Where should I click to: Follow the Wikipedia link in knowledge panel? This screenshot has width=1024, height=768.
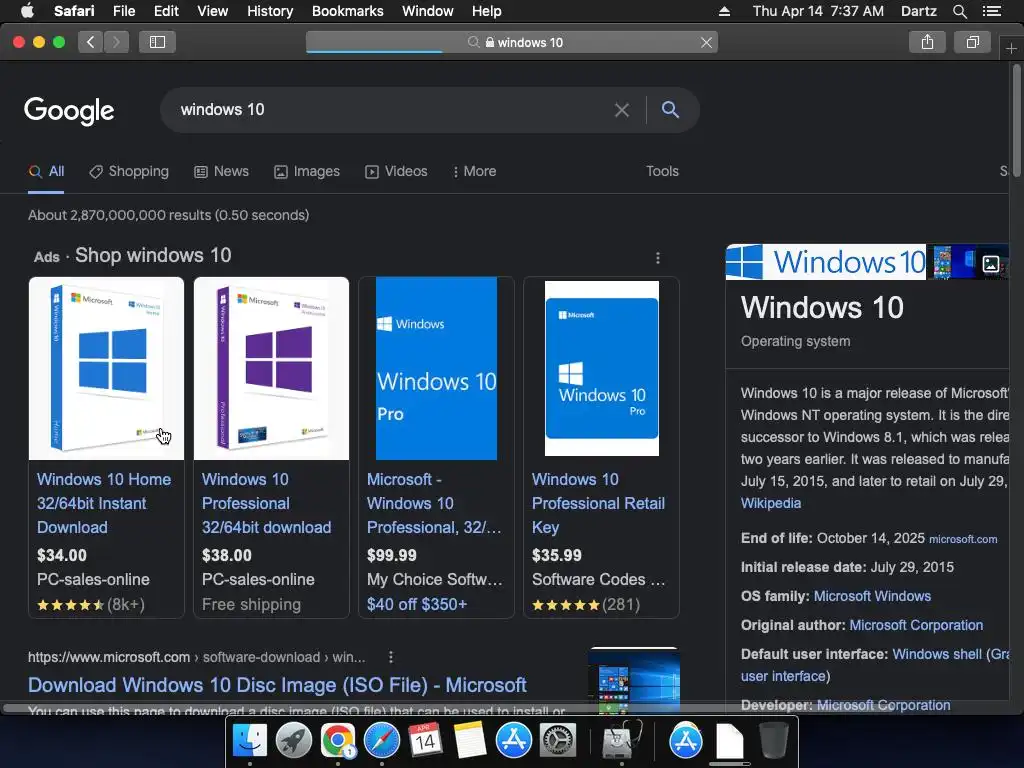pos(771,503)
